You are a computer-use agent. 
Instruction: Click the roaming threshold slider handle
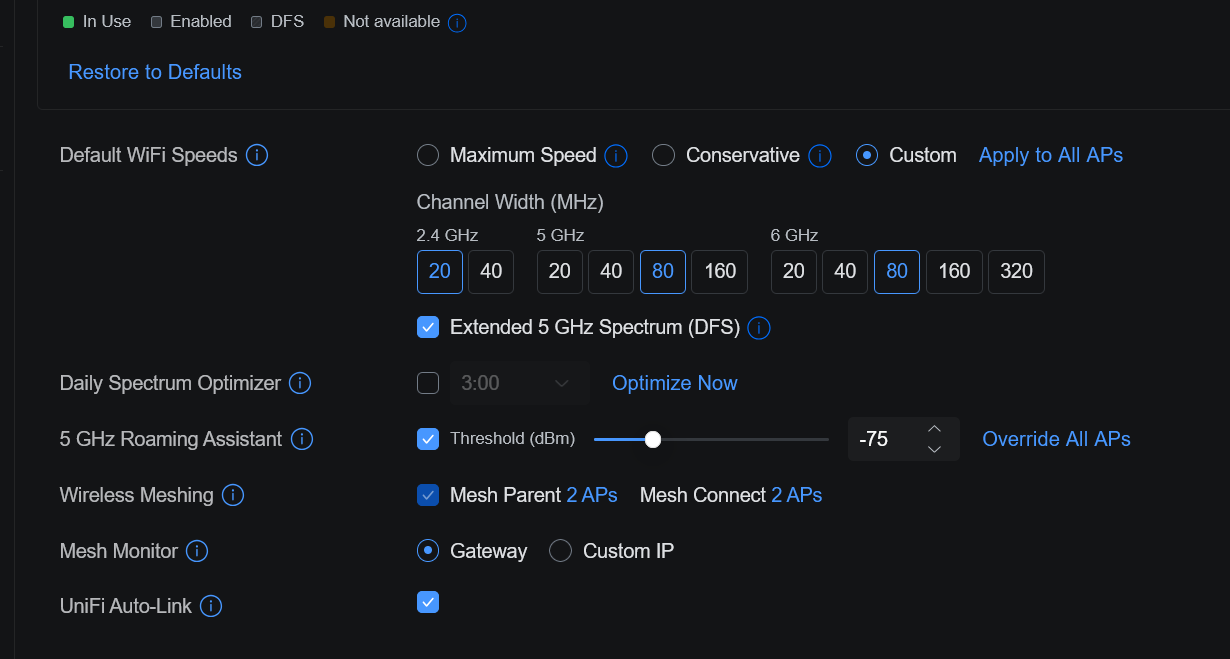(653, 439)
